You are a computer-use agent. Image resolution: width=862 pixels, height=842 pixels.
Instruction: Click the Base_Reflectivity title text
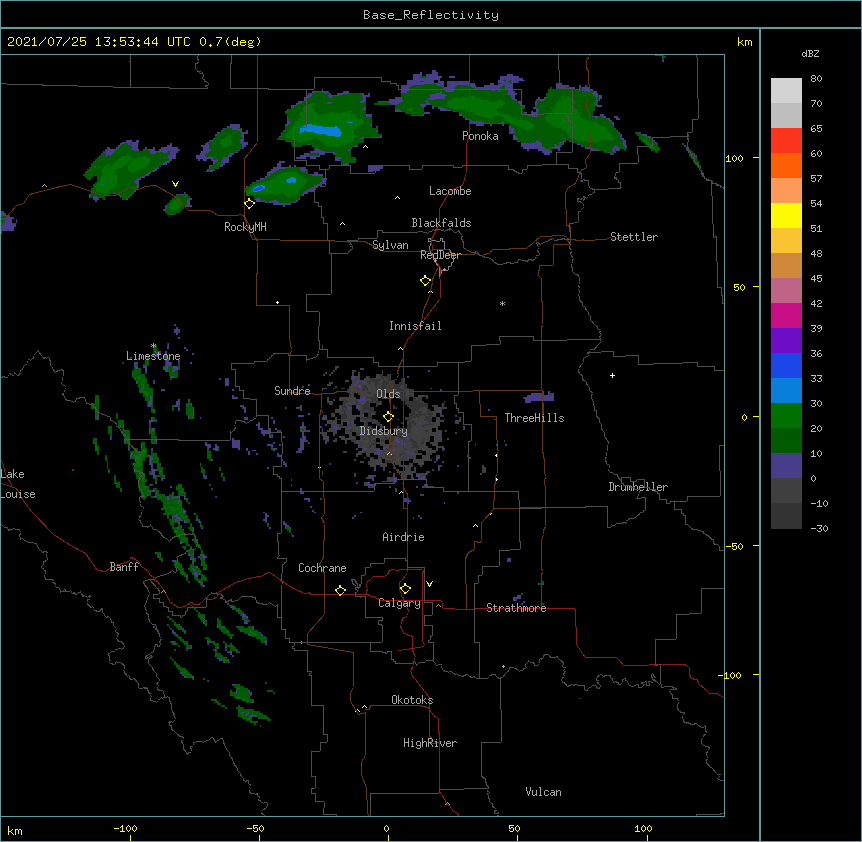431,15
